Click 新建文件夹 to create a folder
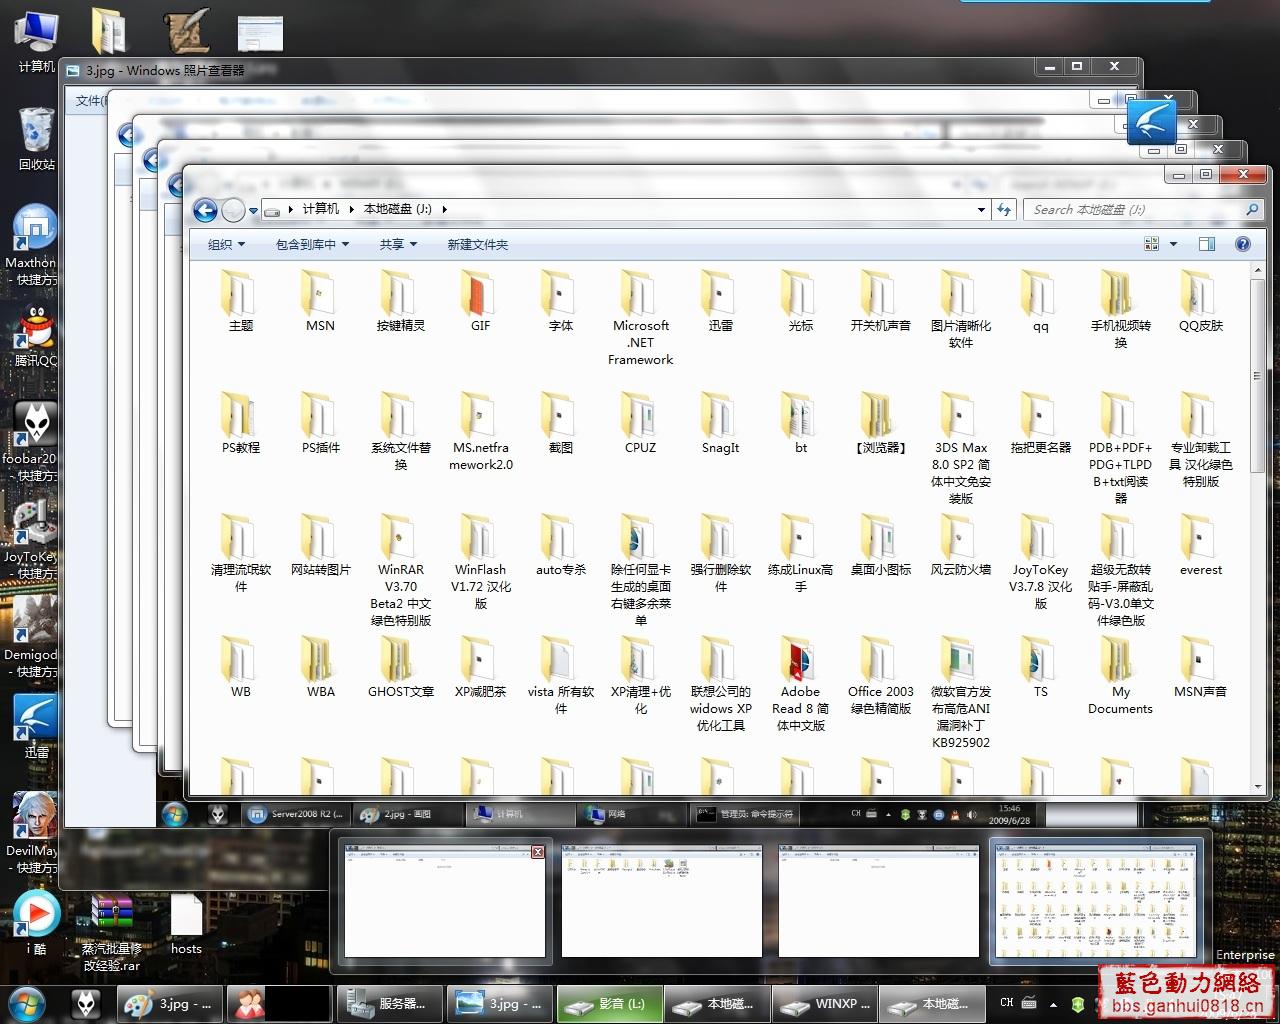The width and height of the screenshot is (1280, 1024). click(478, 245)
